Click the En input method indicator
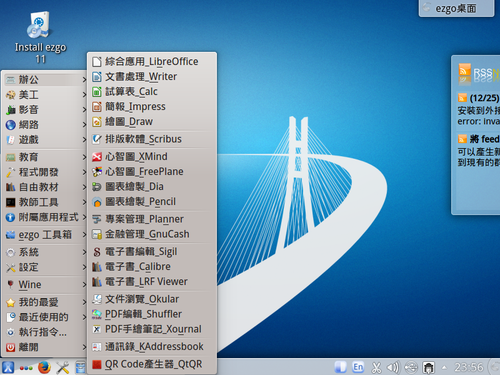This screenshot has height=375, width=500. coord(358,367)
